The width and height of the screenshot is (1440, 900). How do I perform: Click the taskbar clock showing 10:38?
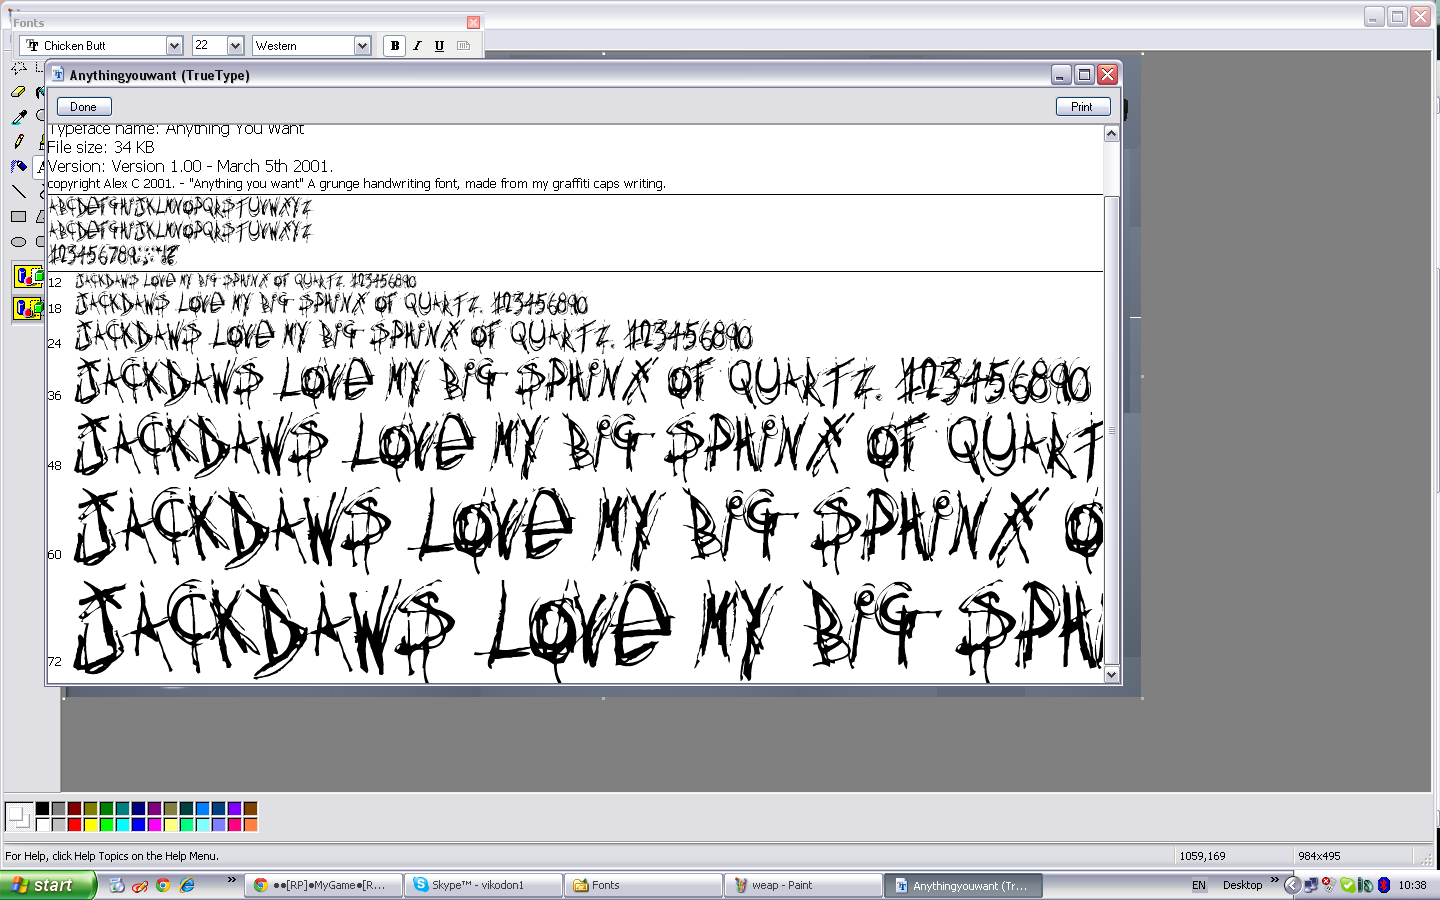point(1412,885)
